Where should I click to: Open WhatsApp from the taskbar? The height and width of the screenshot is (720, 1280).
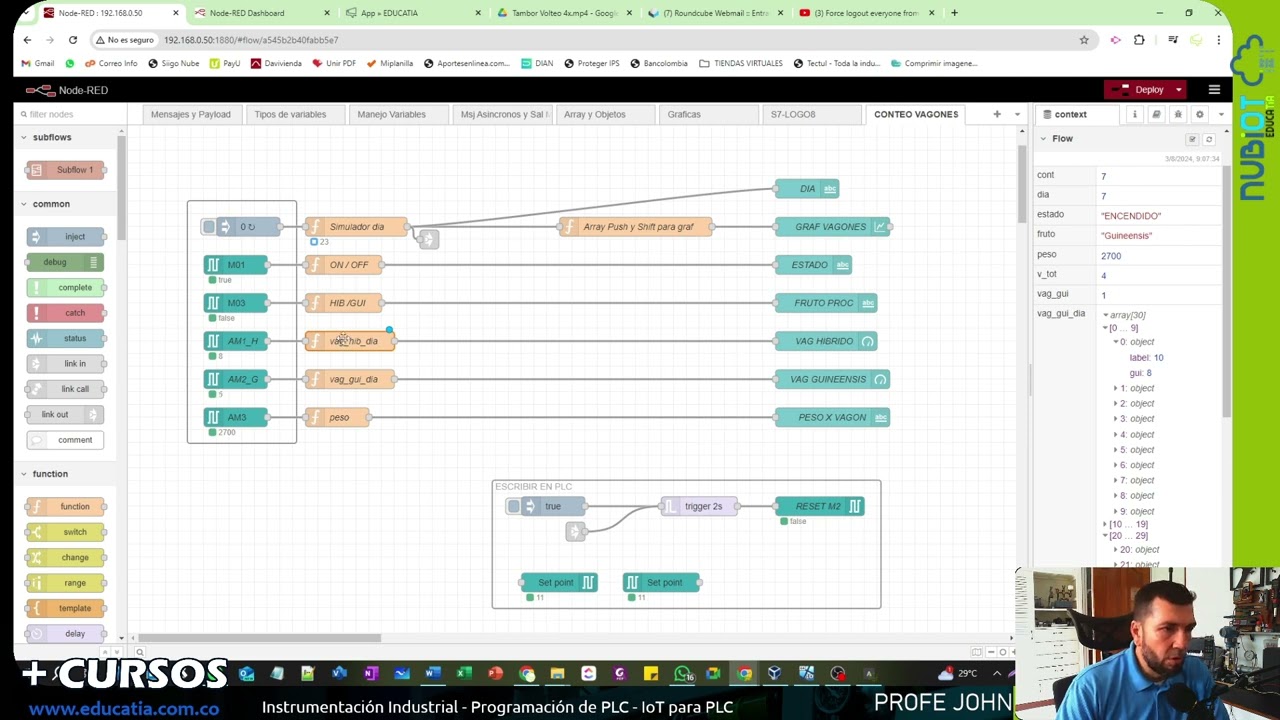tap(683, 673)
